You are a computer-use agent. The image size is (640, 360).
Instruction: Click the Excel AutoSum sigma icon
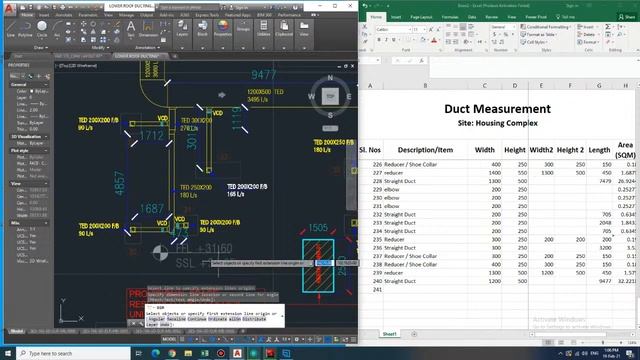click(607, 27)
